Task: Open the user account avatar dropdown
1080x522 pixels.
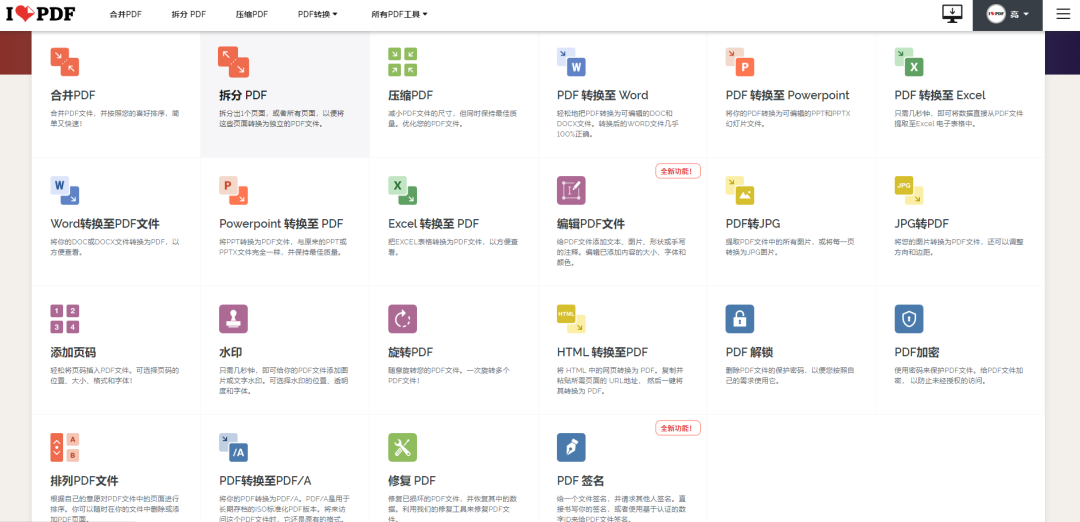Action: [x=1008, y=14]
